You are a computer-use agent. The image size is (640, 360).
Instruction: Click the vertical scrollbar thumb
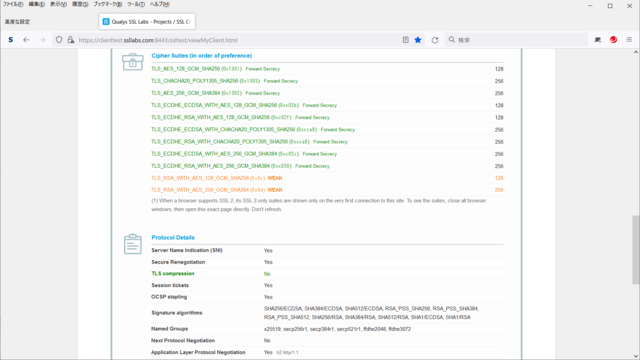click(x=636, y=250)
